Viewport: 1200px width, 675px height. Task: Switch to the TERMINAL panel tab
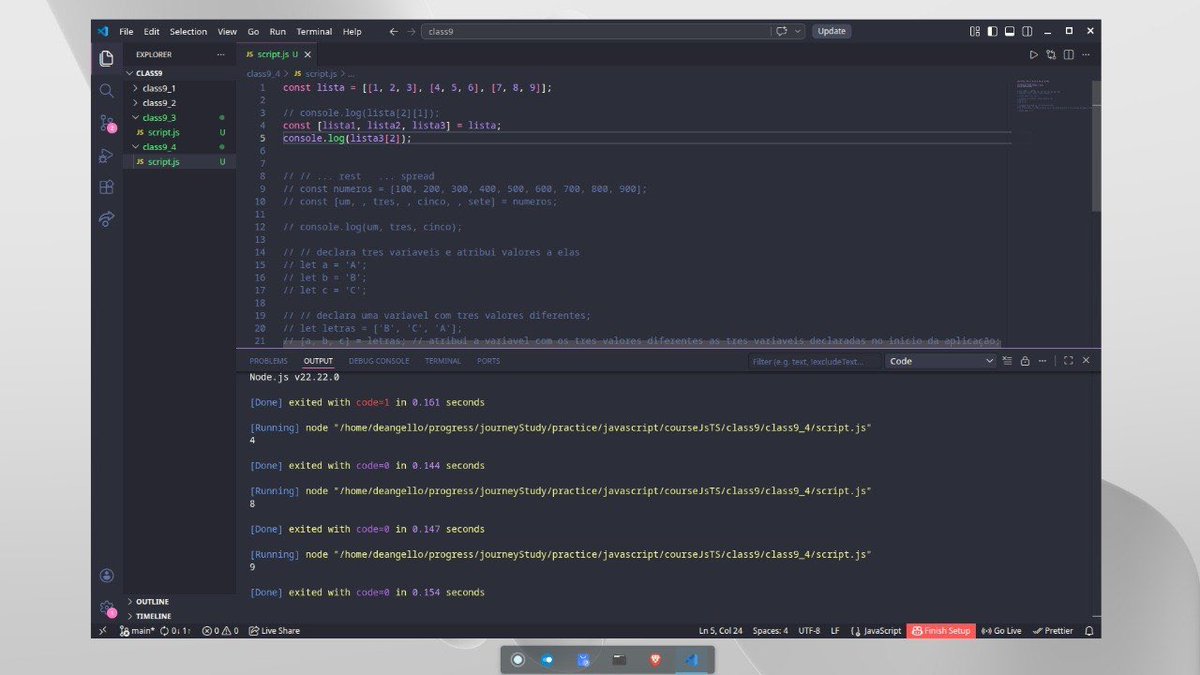[x=443, y=361]
